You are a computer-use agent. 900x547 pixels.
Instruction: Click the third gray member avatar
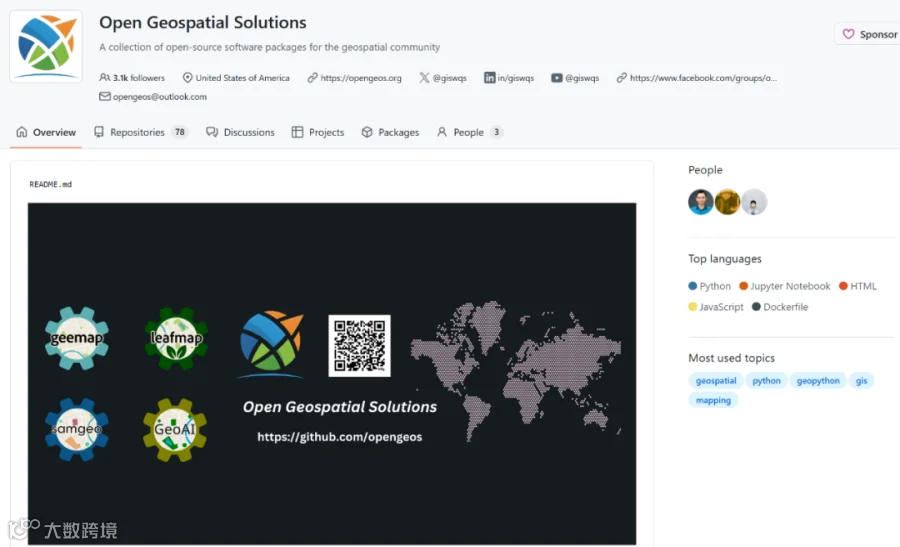754,202
